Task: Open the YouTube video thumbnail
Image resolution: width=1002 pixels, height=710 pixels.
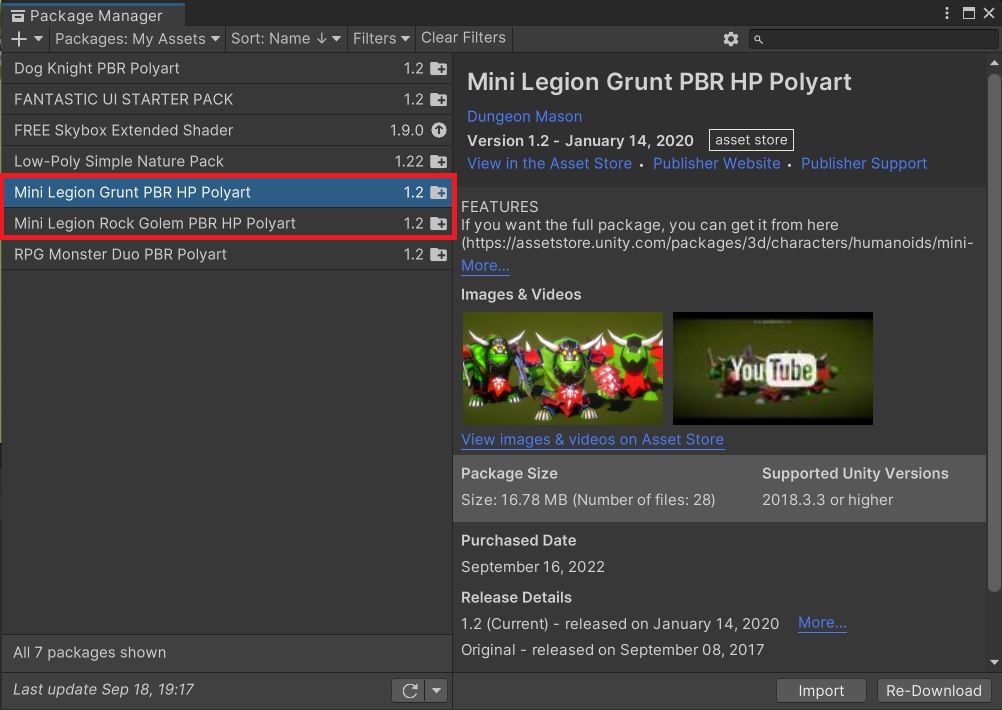Action: point(773,369)
